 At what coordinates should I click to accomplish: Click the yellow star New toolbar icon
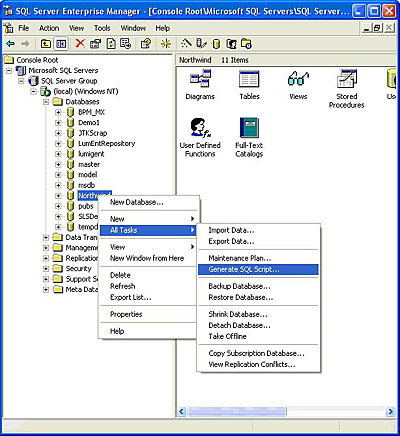point(166,44)
